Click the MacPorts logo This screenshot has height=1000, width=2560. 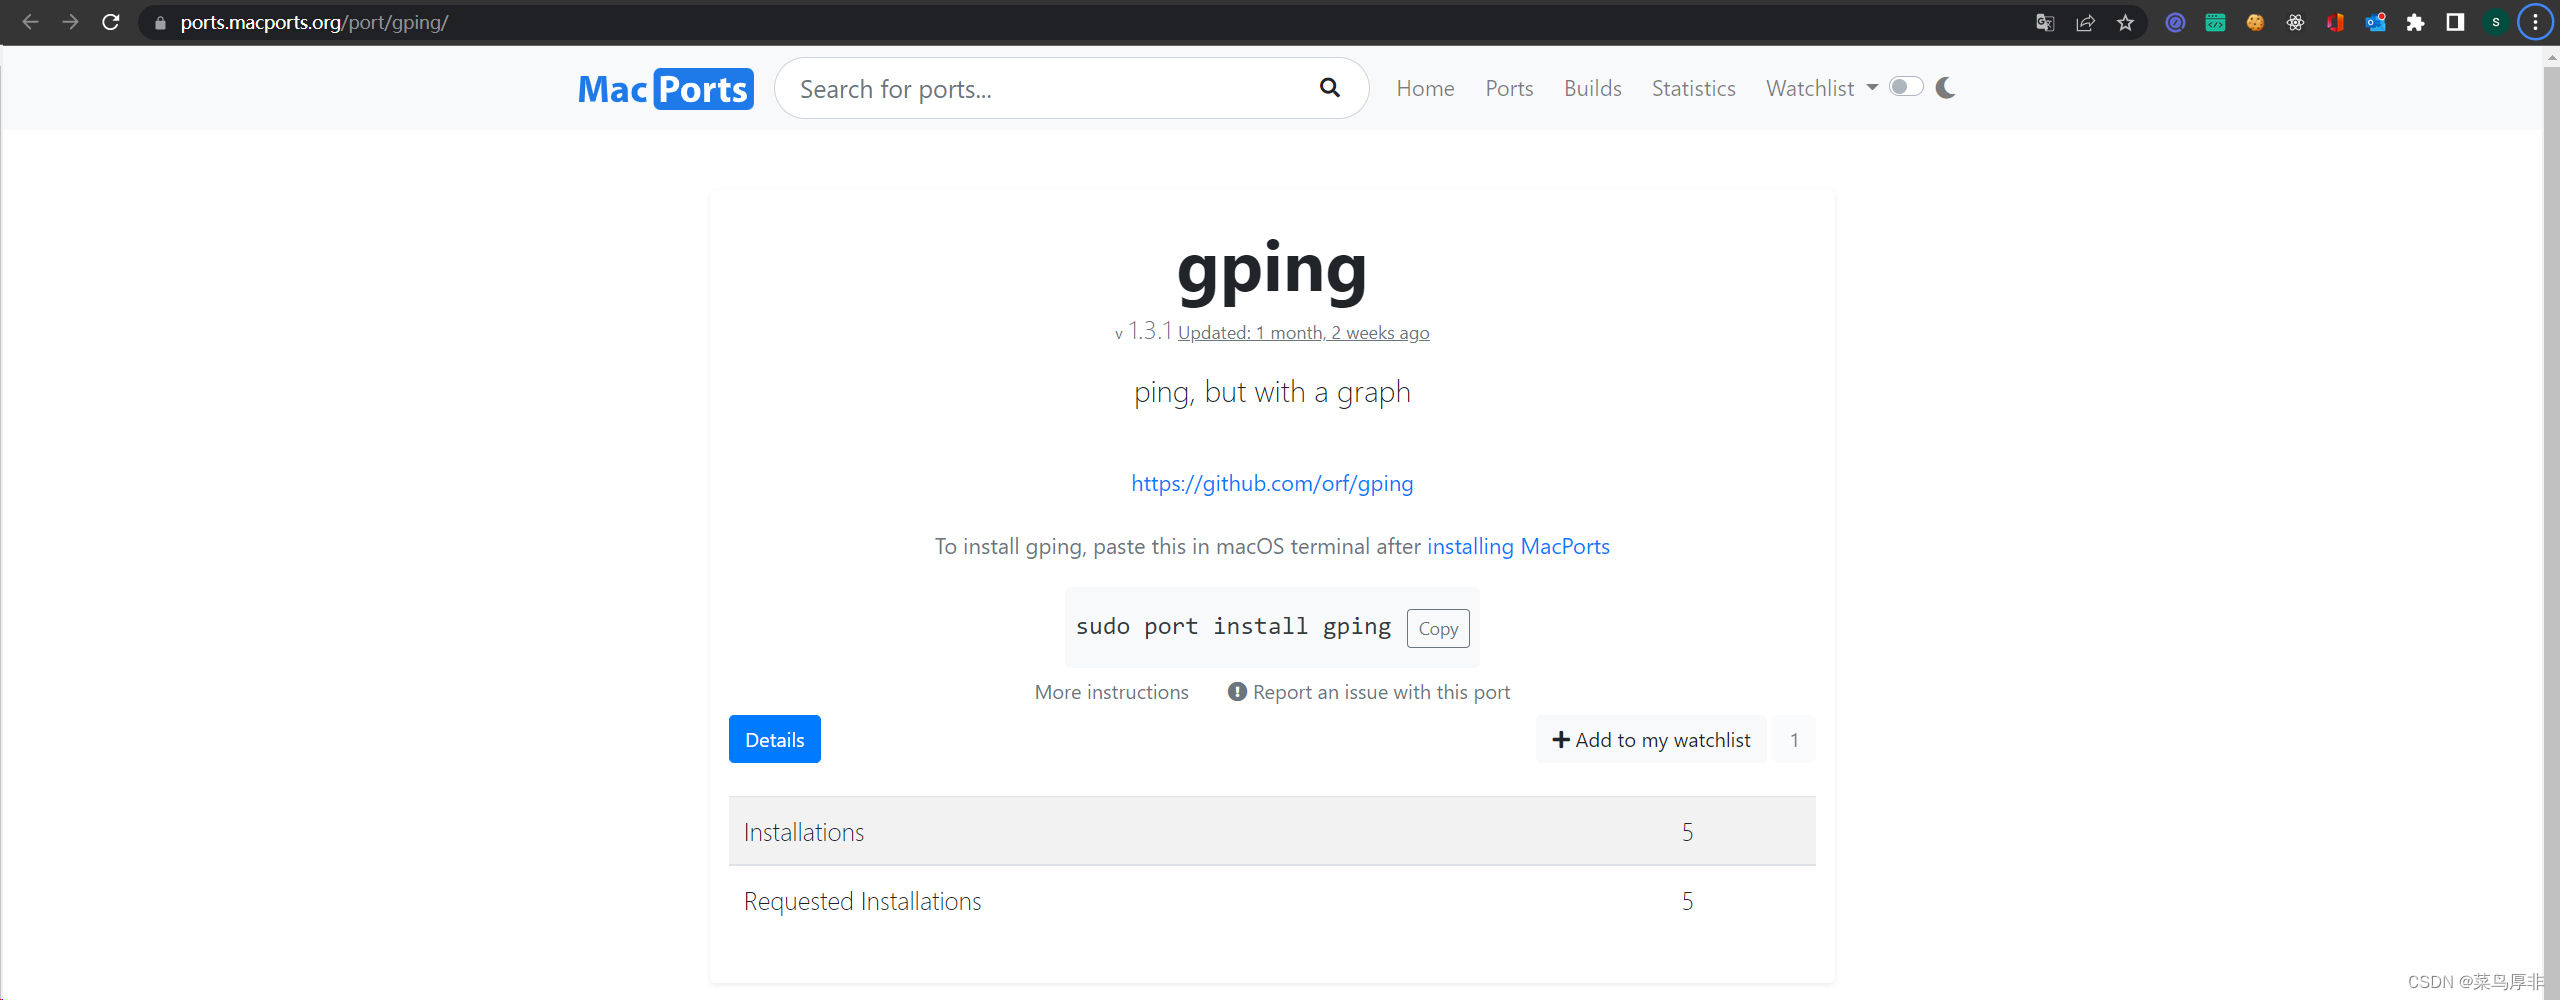click(664, 88)
